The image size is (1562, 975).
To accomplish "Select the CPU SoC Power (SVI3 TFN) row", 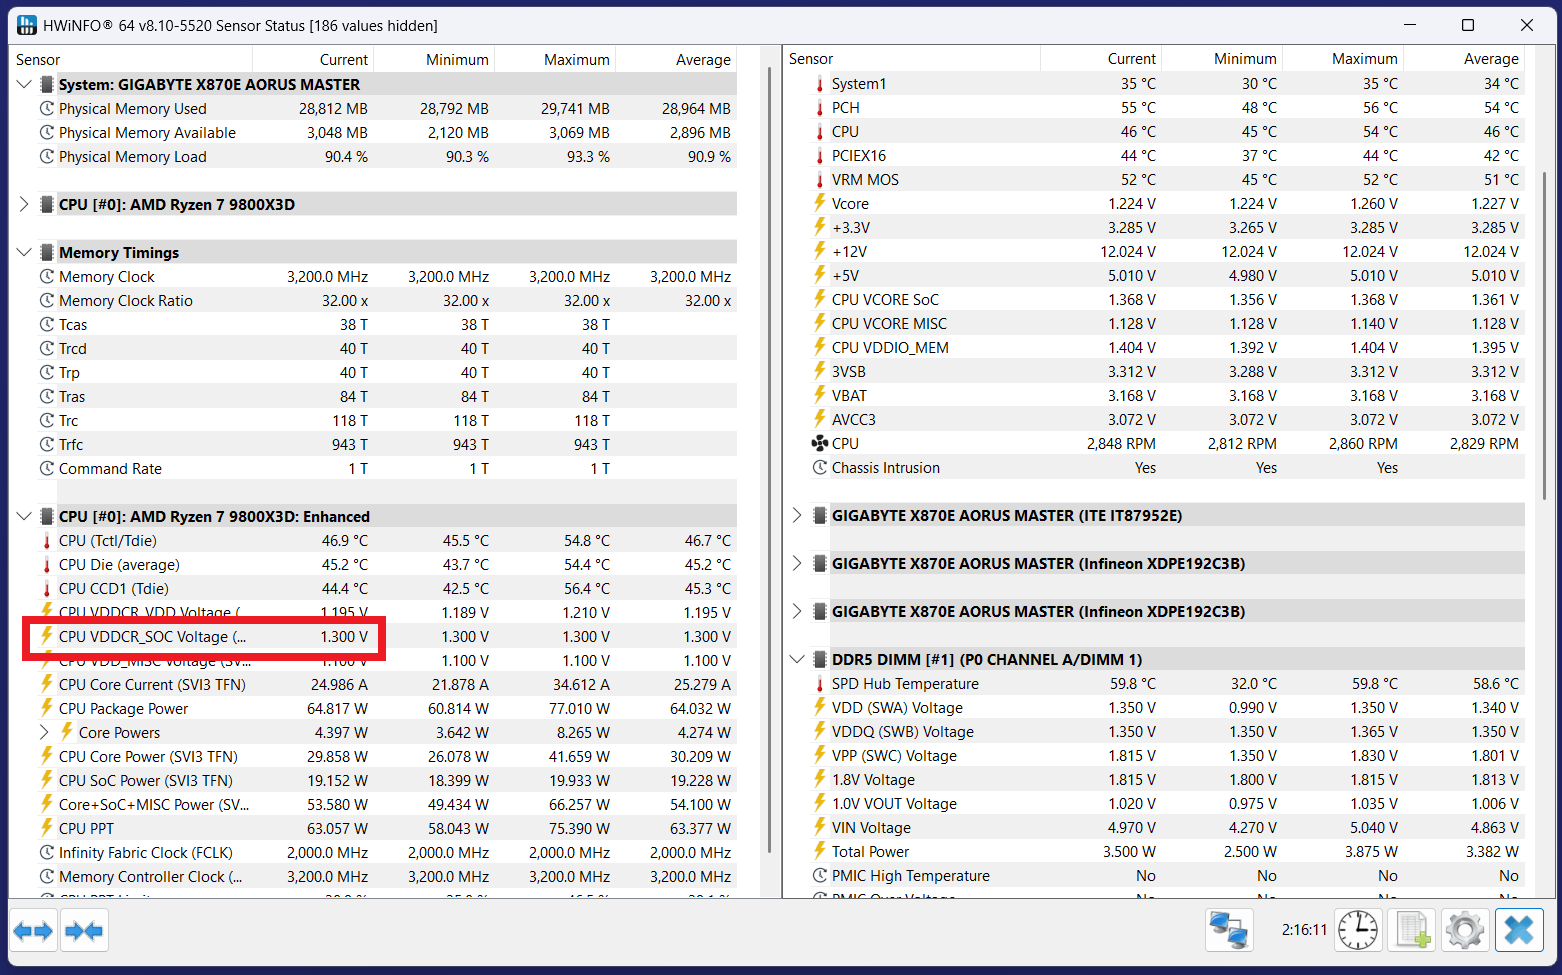I will coord(387,781).
